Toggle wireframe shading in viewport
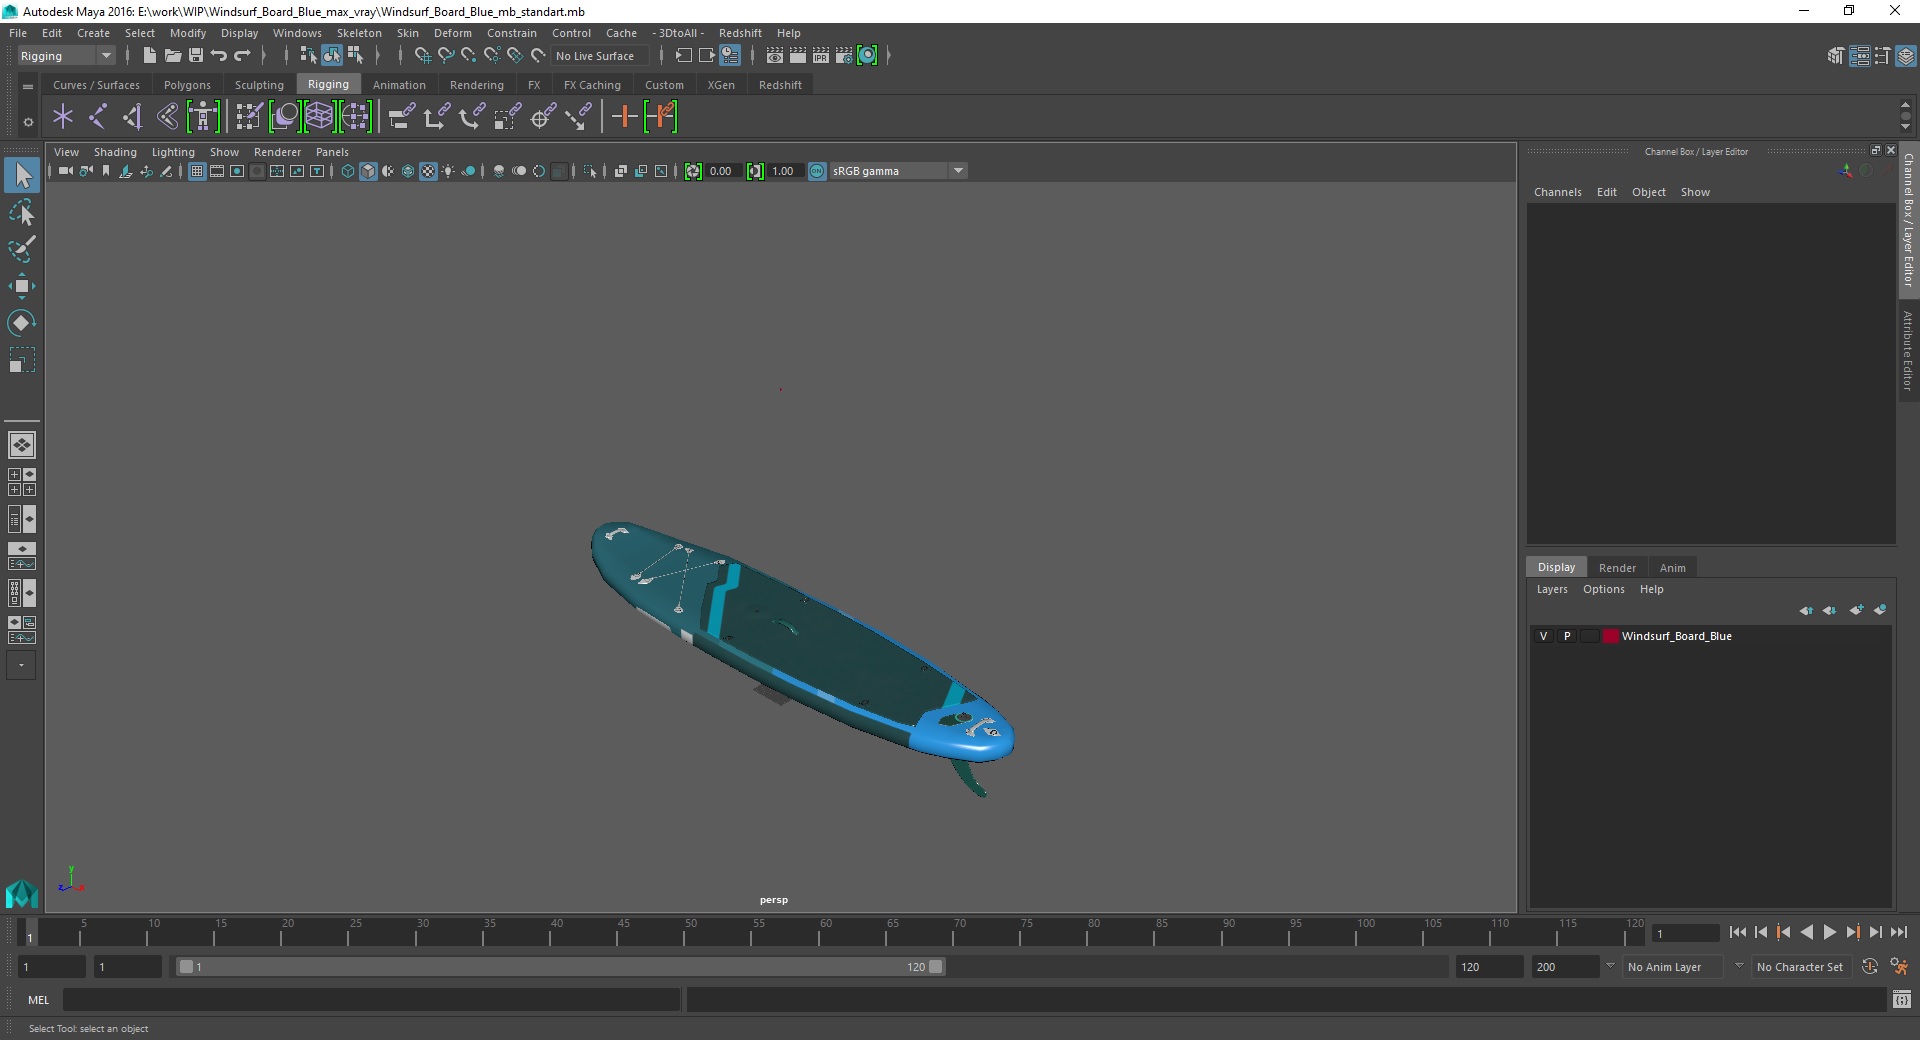Viewport: 1920px width, 1040px height. point(348,171)
